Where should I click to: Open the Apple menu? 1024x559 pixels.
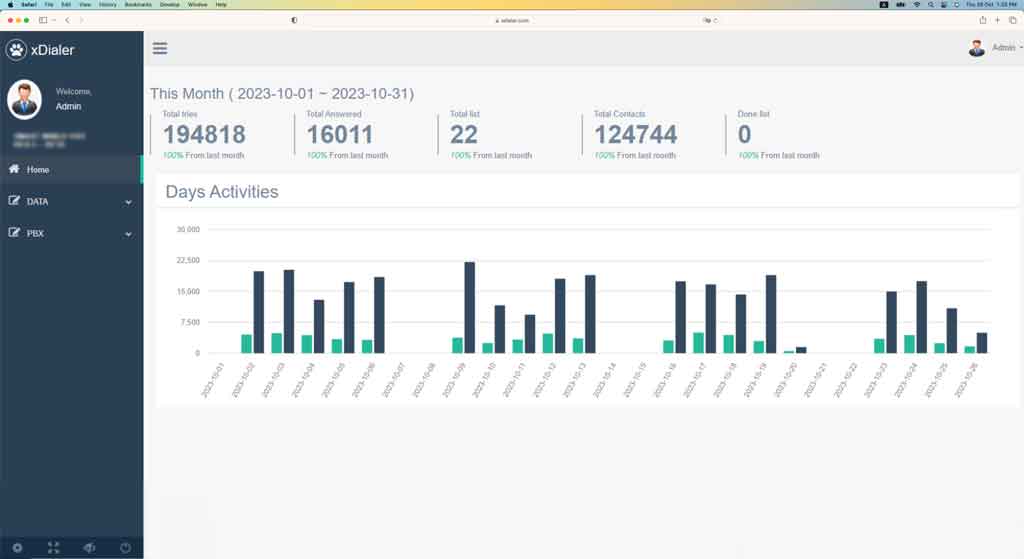[10, 4]
